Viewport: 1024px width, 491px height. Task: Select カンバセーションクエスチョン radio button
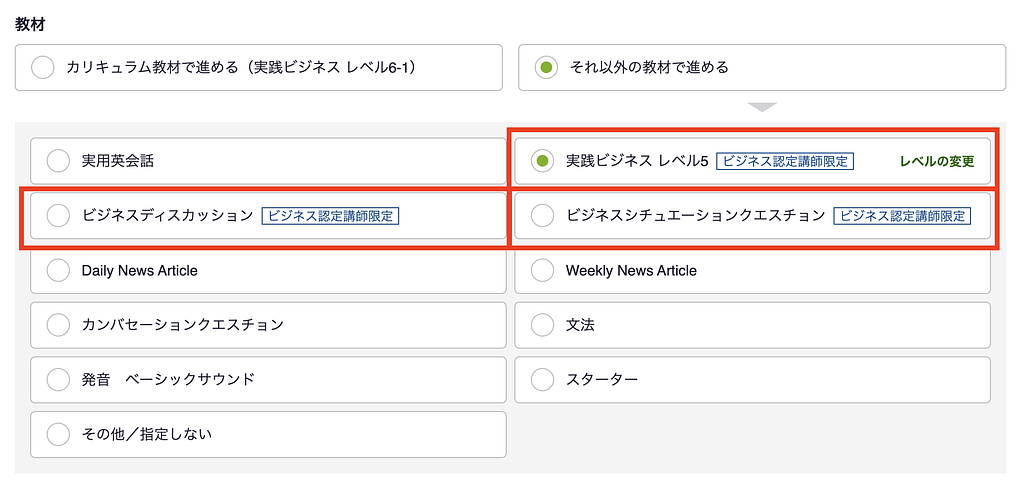click(58, 325)
